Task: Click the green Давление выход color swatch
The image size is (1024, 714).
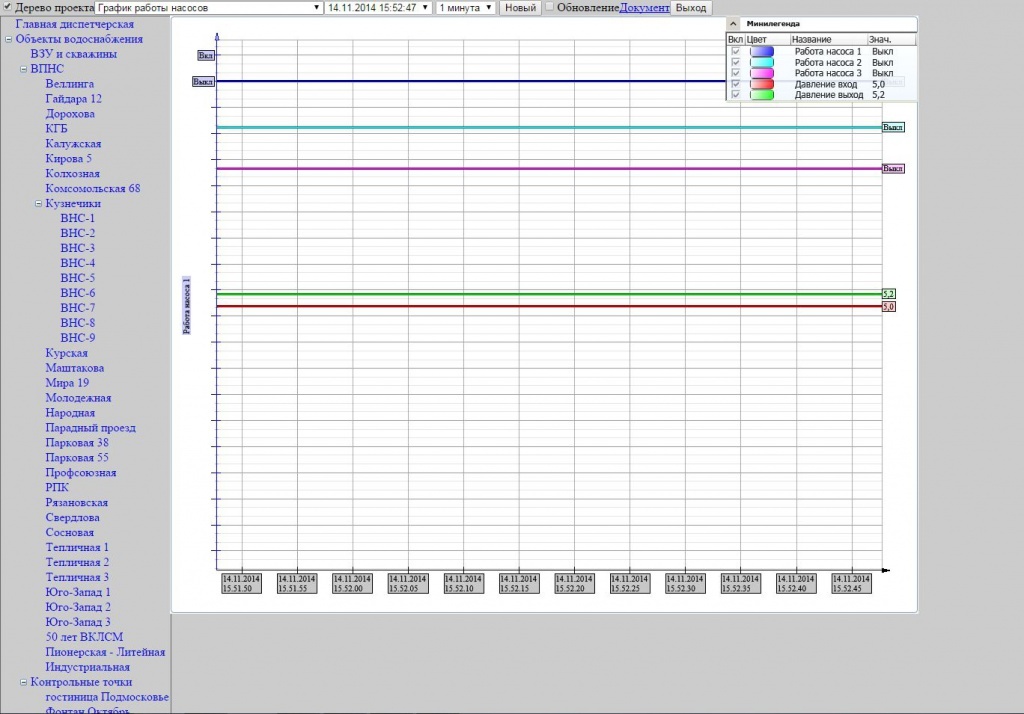Action: point(762,95)
